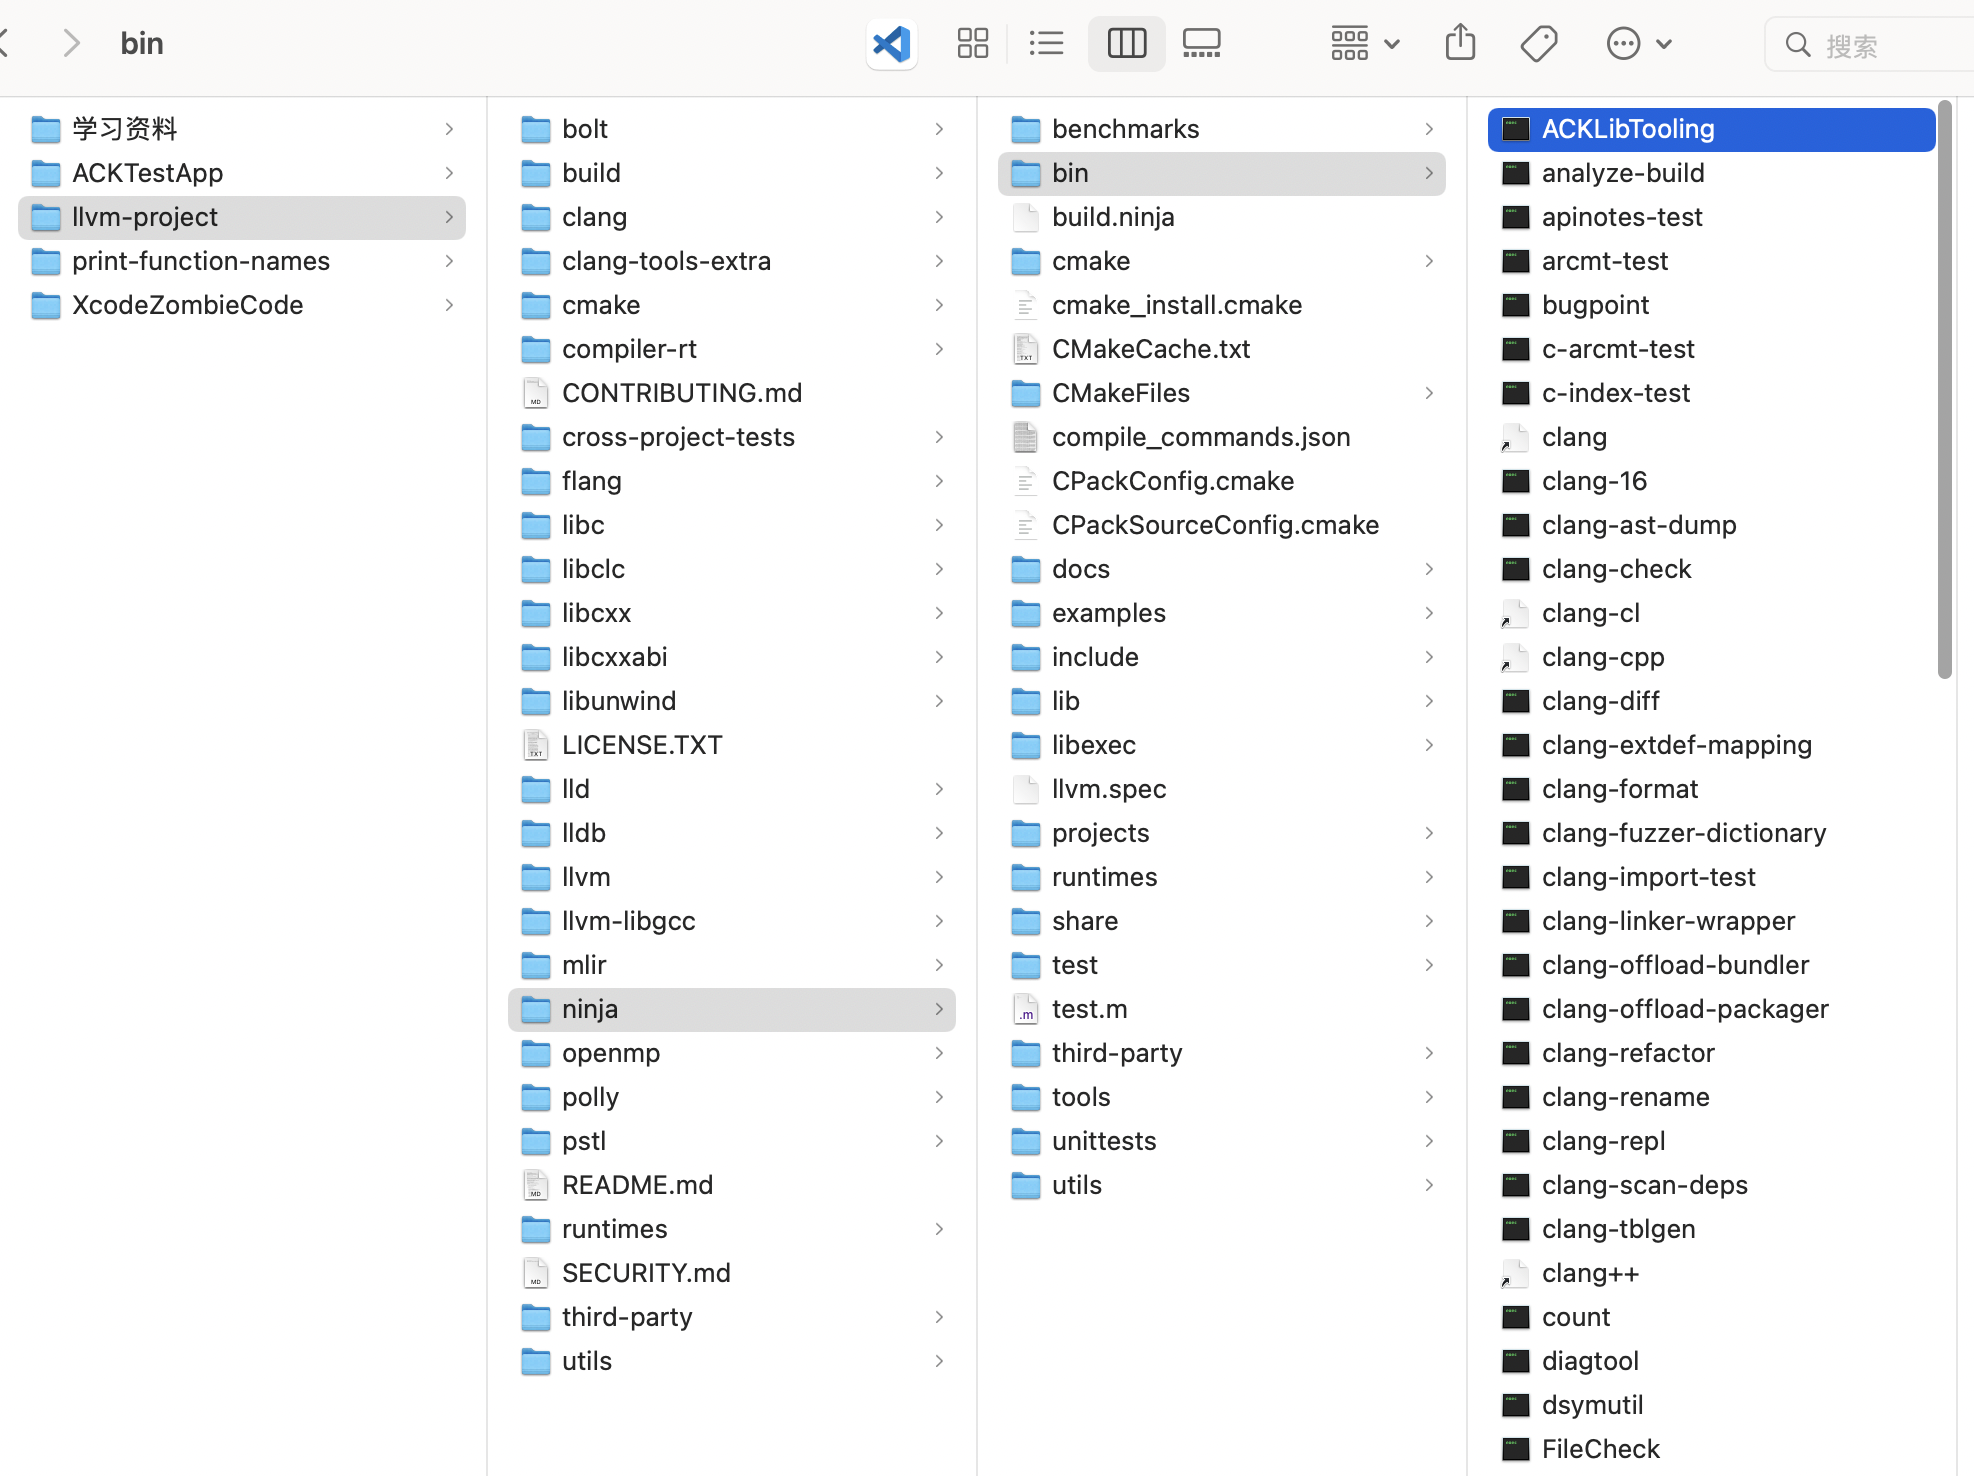Open the llvm-project folder
The width and height of the screenshot is (1974, 1476).
(143, 217)
